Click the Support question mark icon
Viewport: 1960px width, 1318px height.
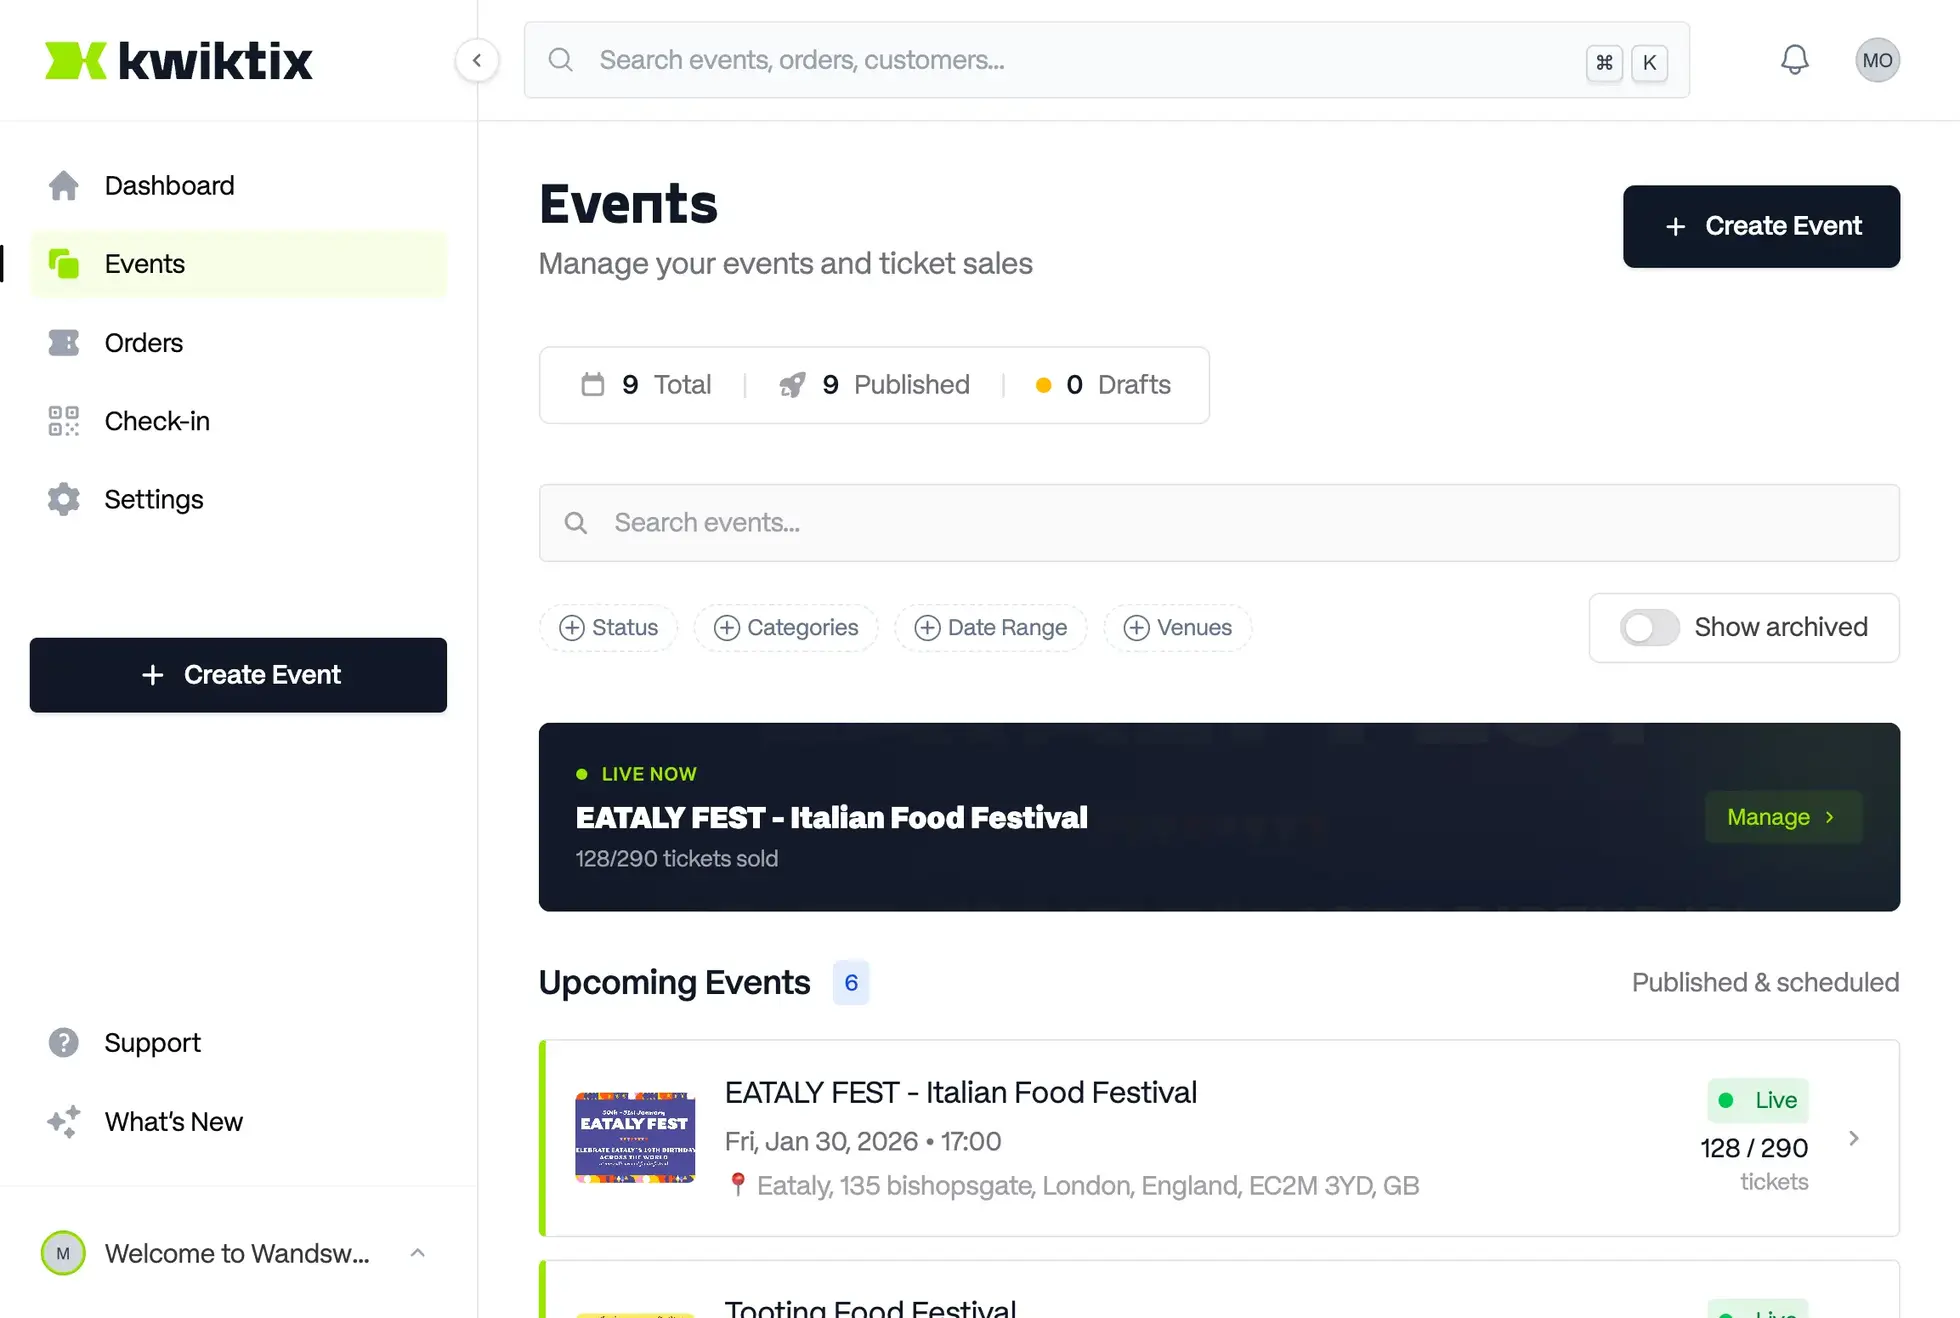pos(63,1042)
